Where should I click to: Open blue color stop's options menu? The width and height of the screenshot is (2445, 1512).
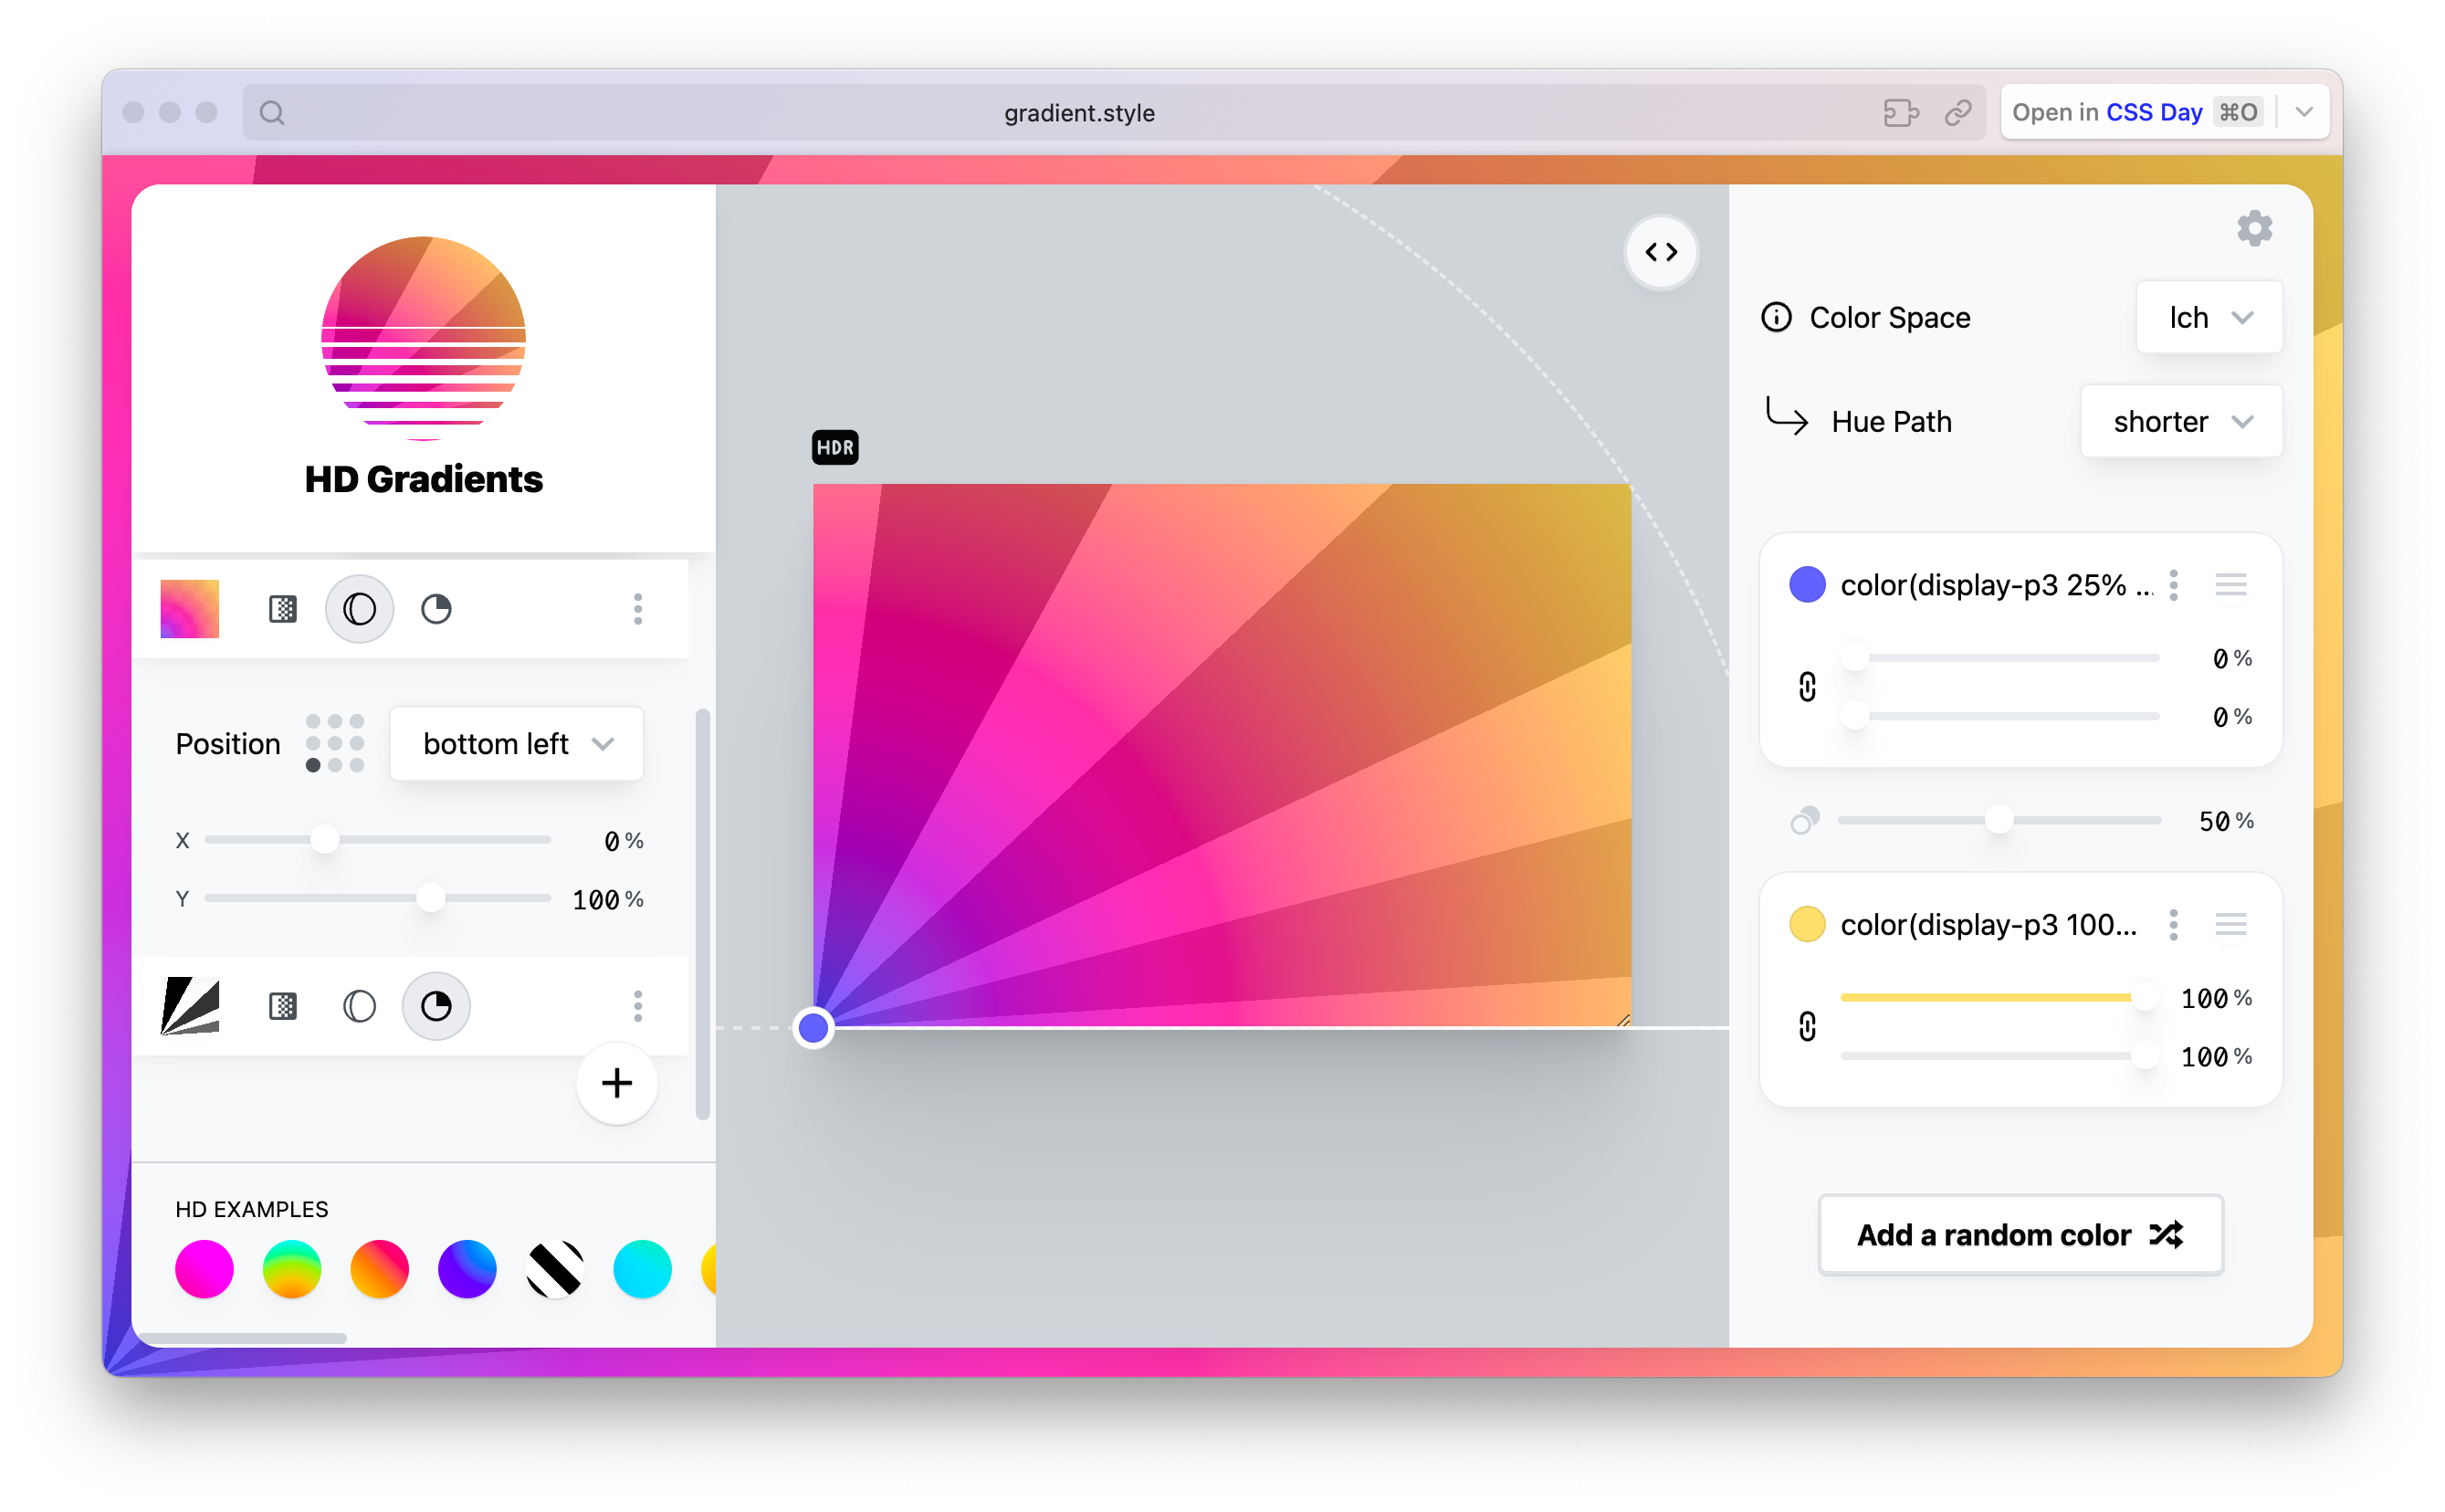click(2173, 585)
